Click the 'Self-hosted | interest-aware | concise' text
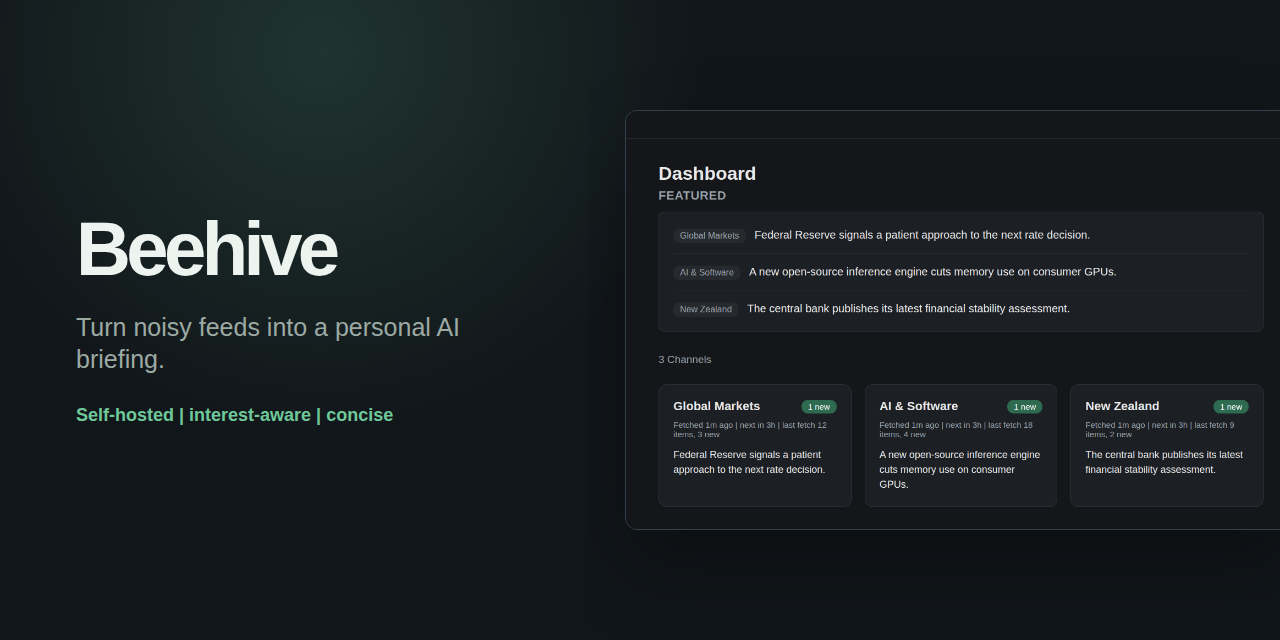The image size is (1280, 640). click(235, 414)
